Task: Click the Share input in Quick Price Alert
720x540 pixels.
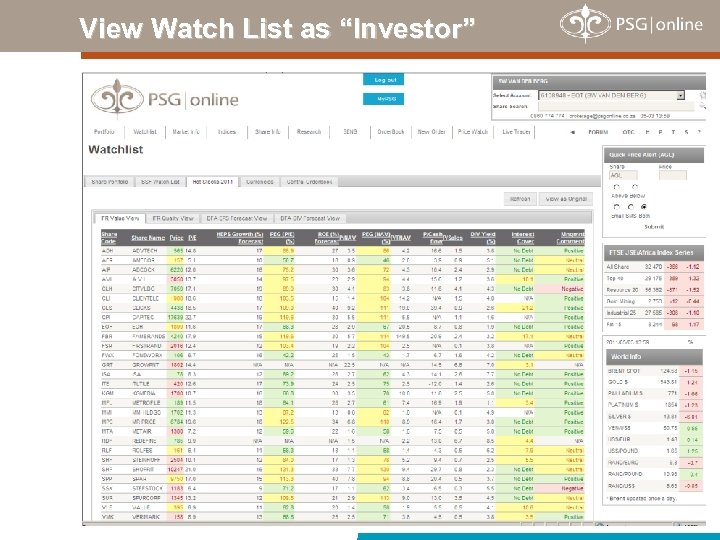Action: pos(624,175)
